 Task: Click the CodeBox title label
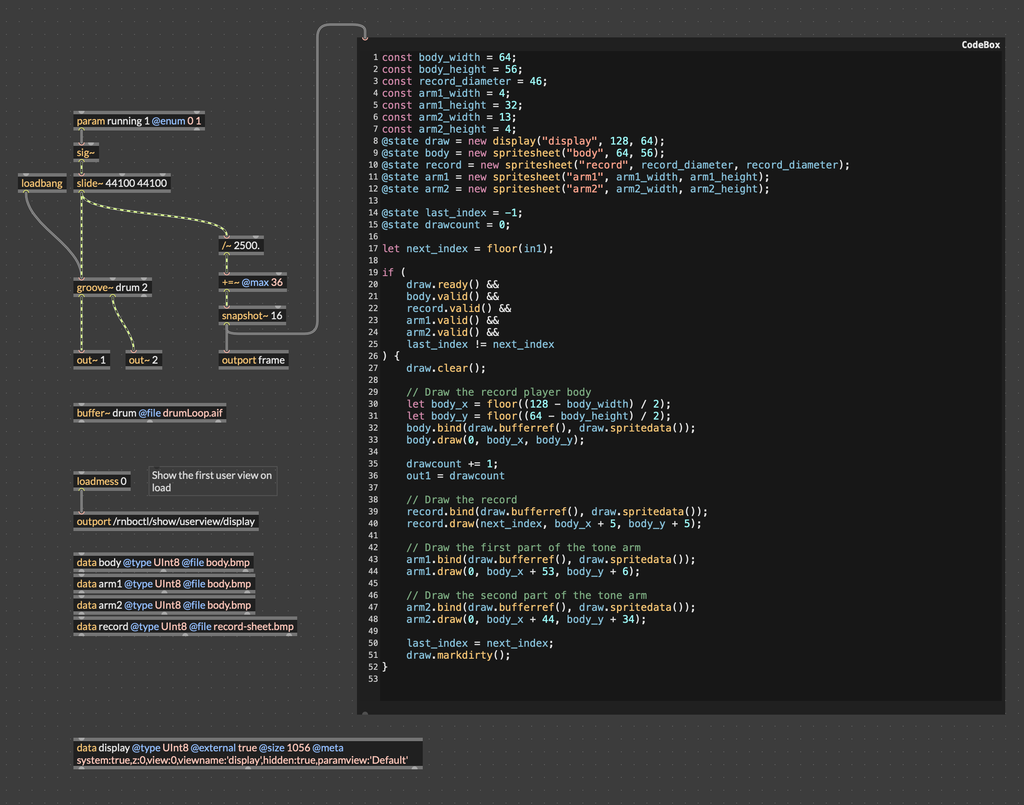coord(979,45)
